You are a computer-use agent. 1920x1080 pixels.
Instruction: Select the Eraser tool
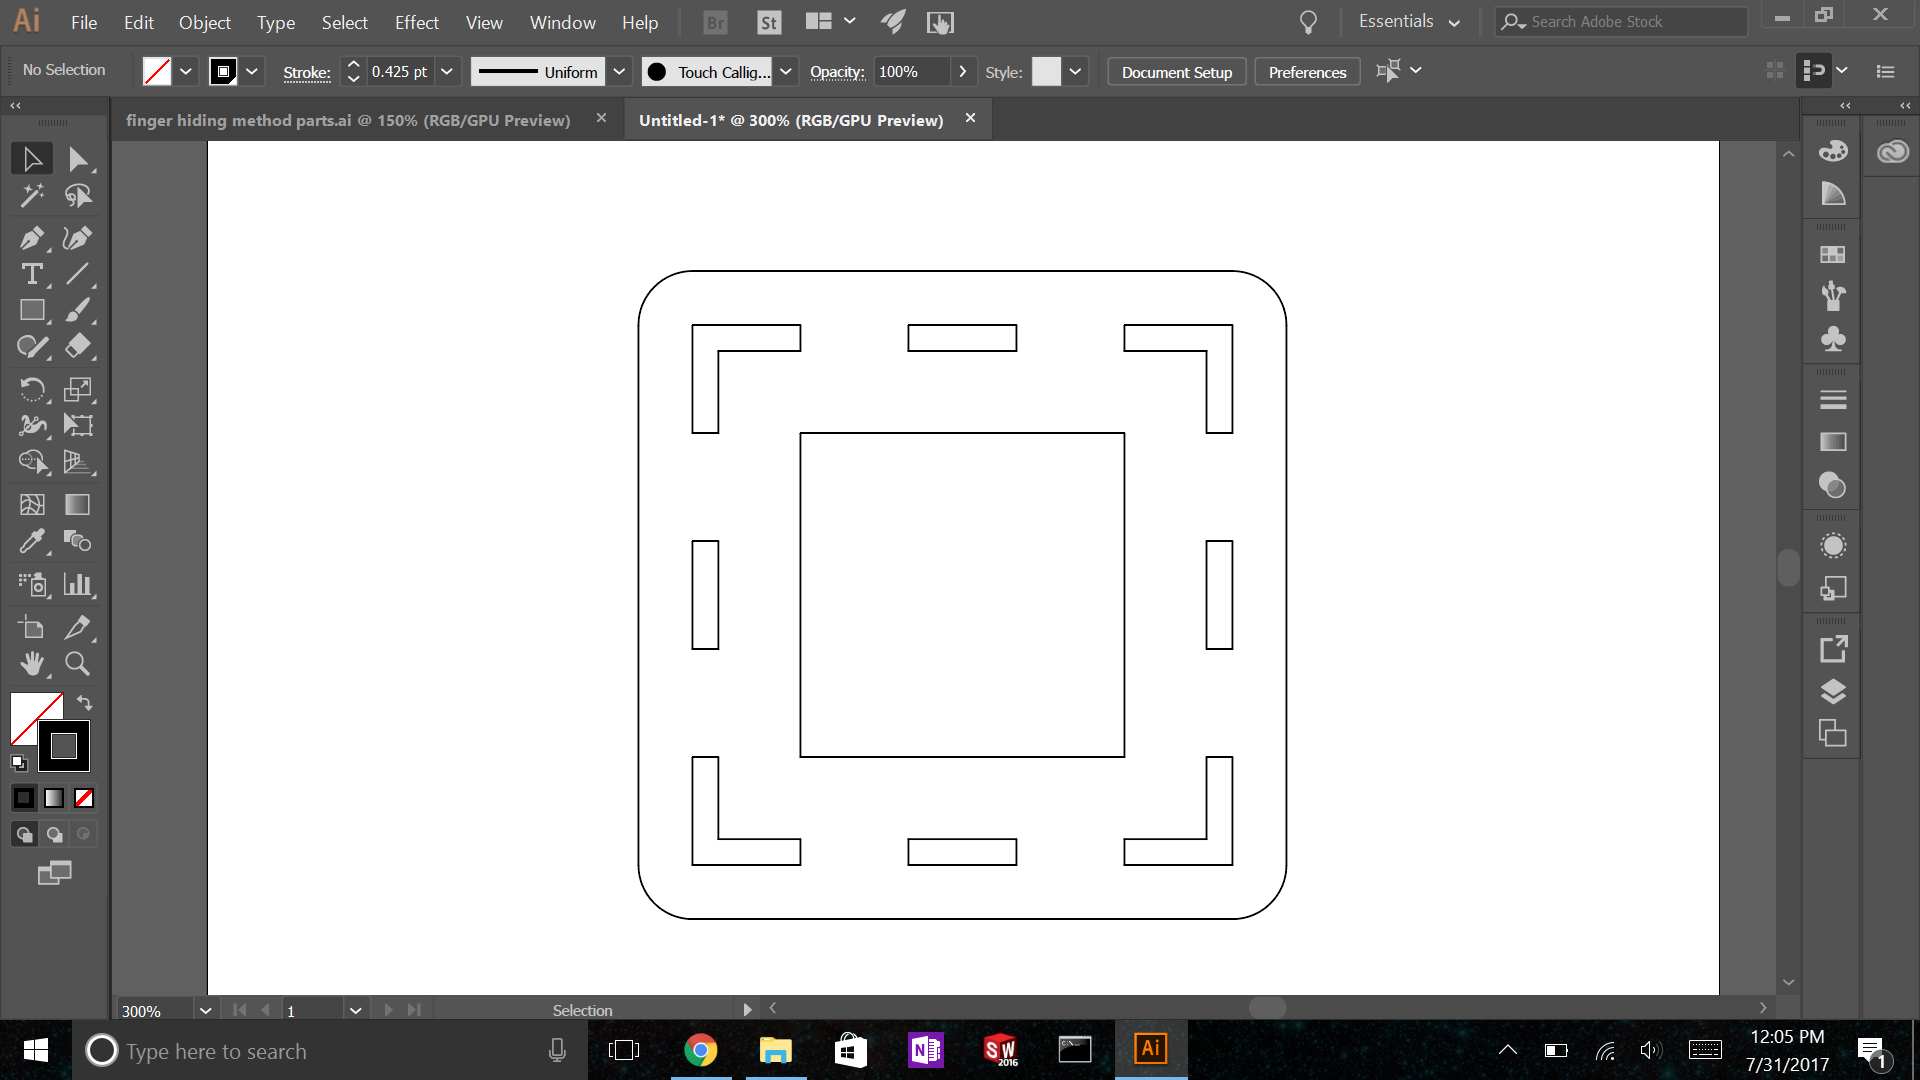pos(77,346)
